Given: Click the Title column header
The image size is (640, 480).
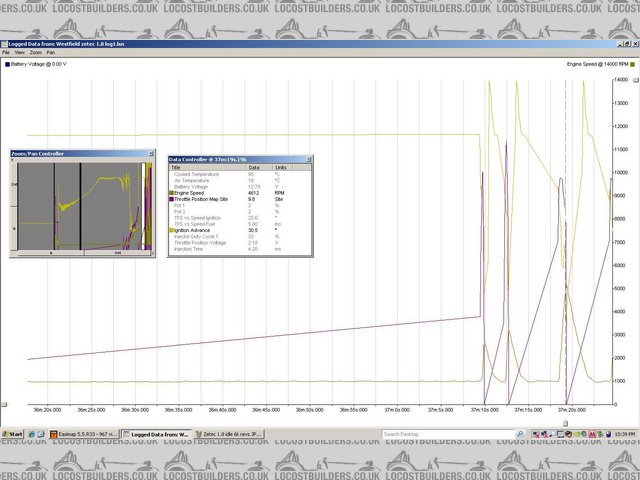Looking at the screenshot, I should point(177,167).
